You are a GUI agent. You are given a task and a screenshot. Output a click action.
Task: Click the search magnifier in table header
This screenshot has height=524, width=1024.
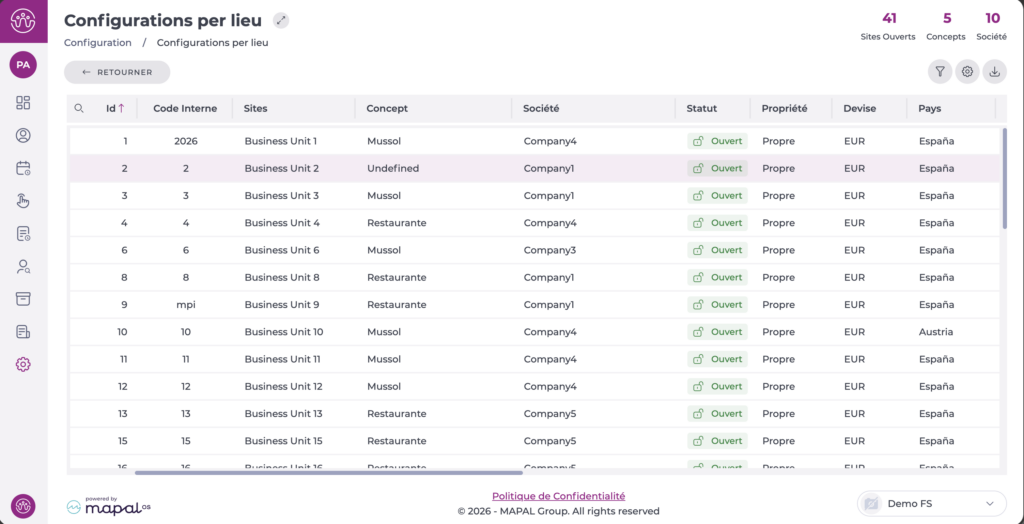pyautogui.click(x=79, y=108)
